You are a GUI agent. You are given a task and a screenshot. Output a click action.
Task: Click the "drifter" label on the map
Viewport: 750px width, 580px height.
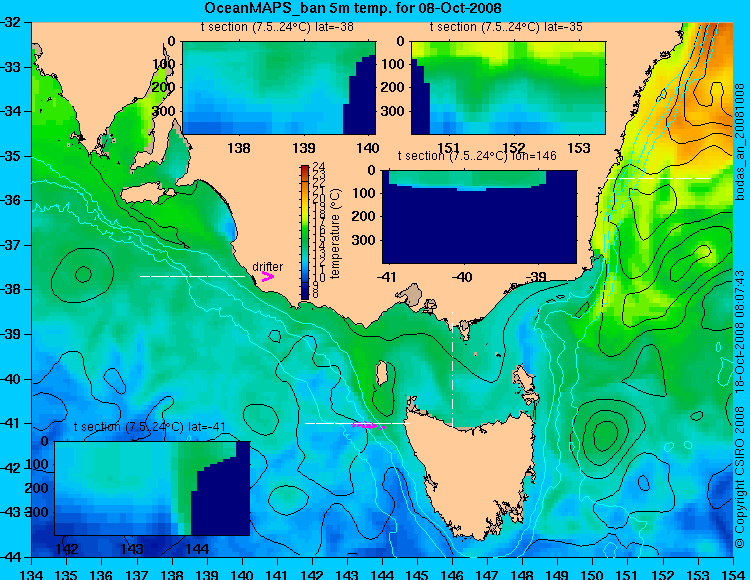pyautogui.click(x=267, y=266)
